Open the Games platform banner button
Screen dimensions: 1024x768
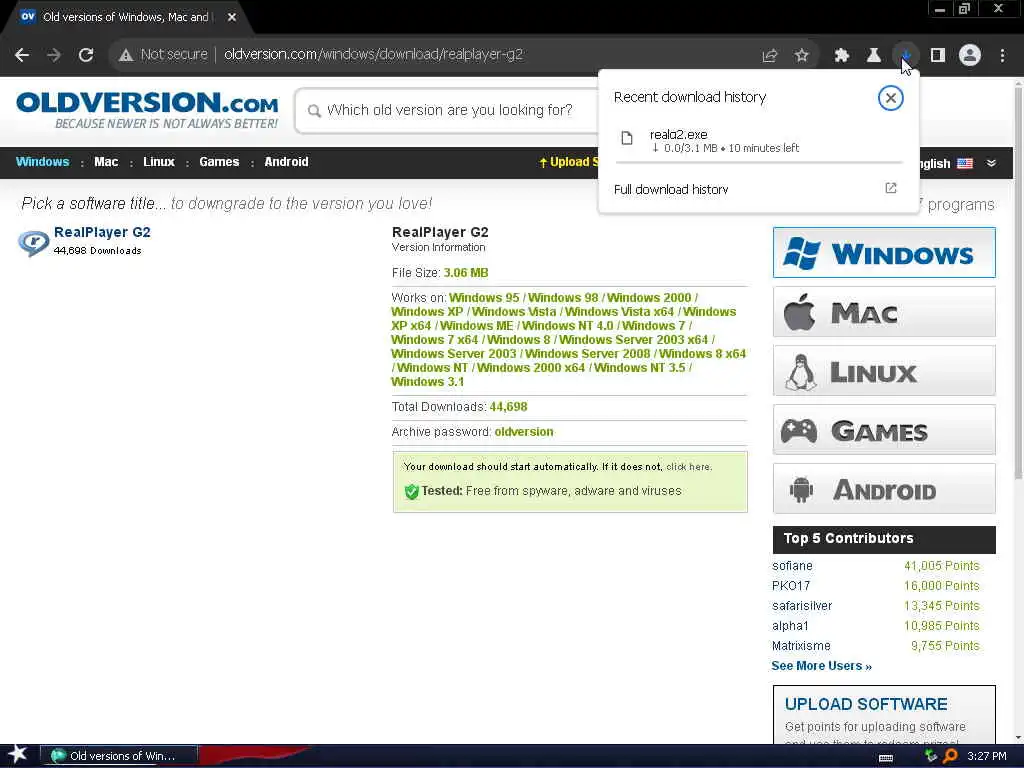pyautogui.click(x=884, y=430)
